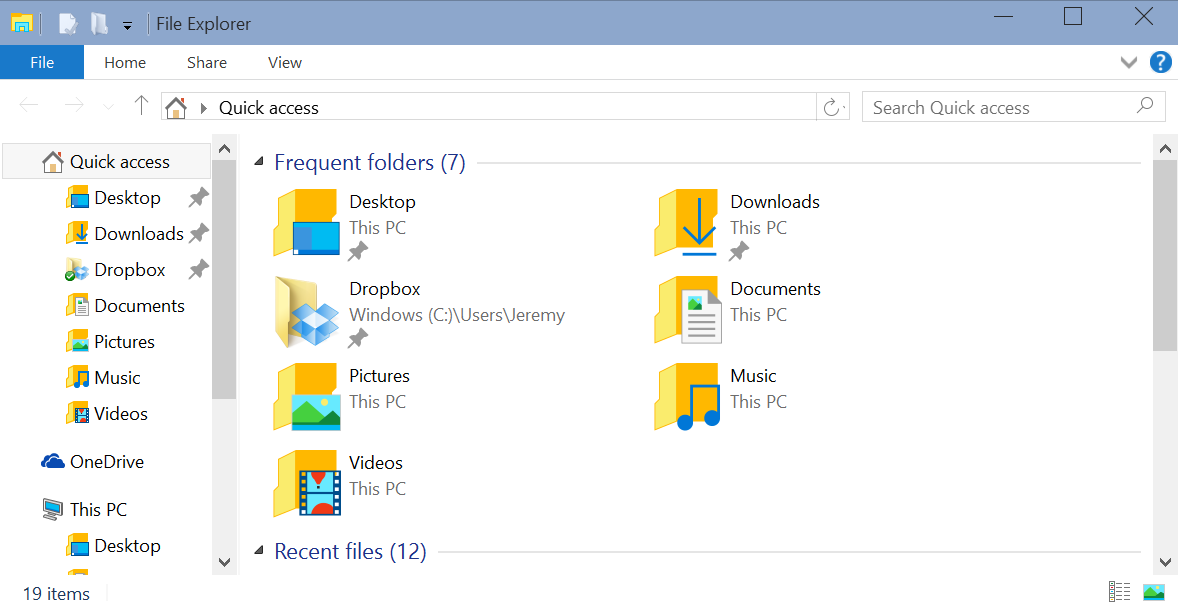Switch to the View ribbon tab
This screenshot has height=610, width=1178.
click(x=285, y=62)
